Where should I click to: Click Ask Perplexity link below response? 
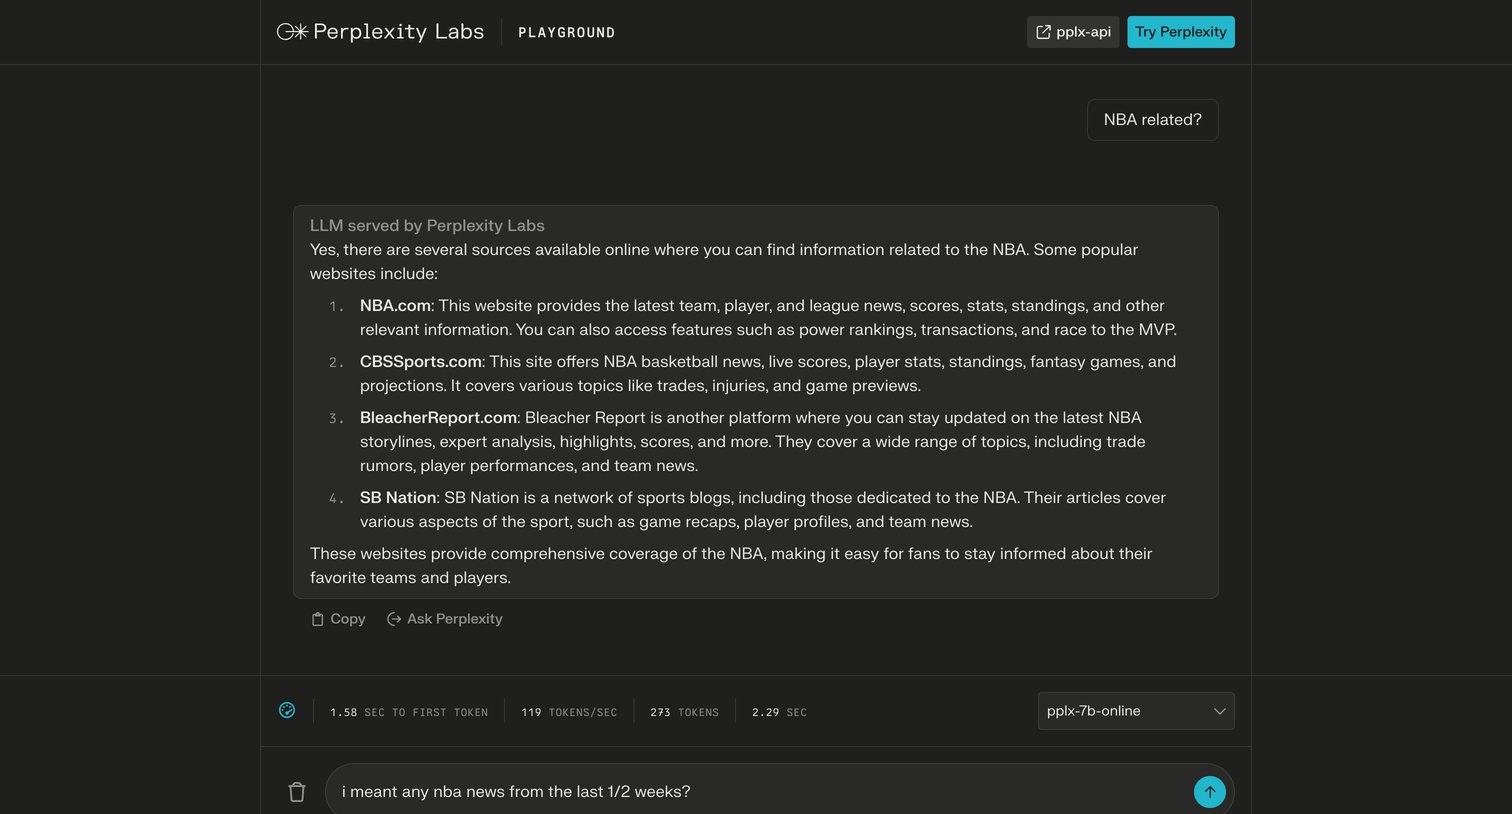[x=445, y=619]
